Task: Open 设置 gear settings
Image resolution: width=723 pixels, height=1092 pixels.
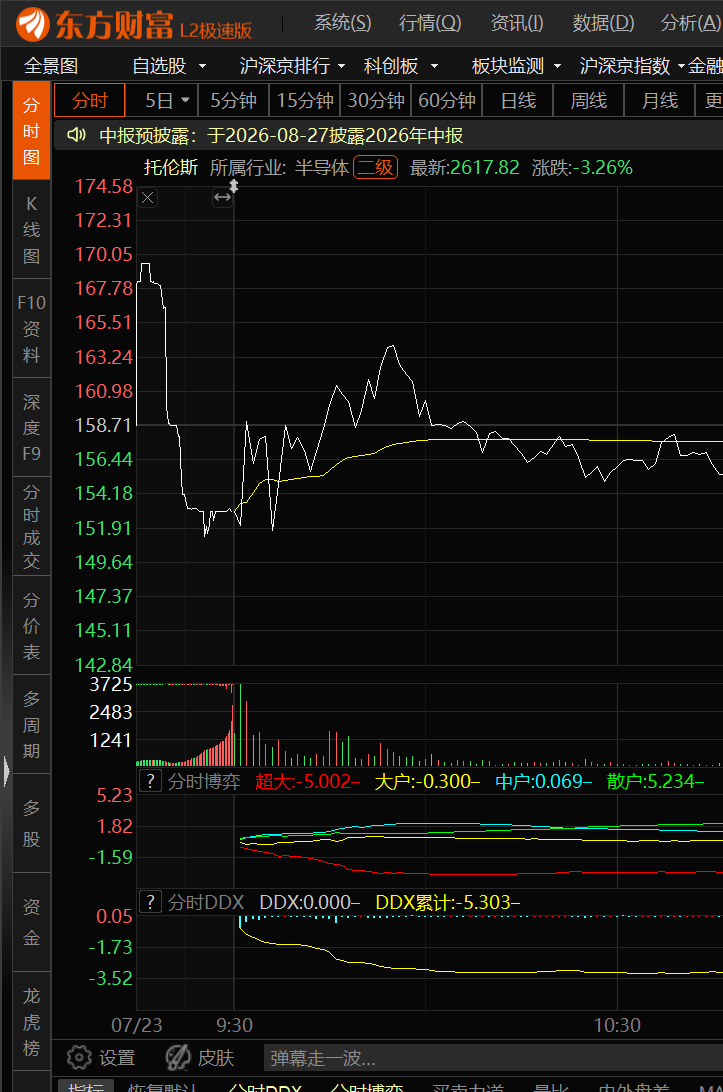Action: (x=101, y=1058)
